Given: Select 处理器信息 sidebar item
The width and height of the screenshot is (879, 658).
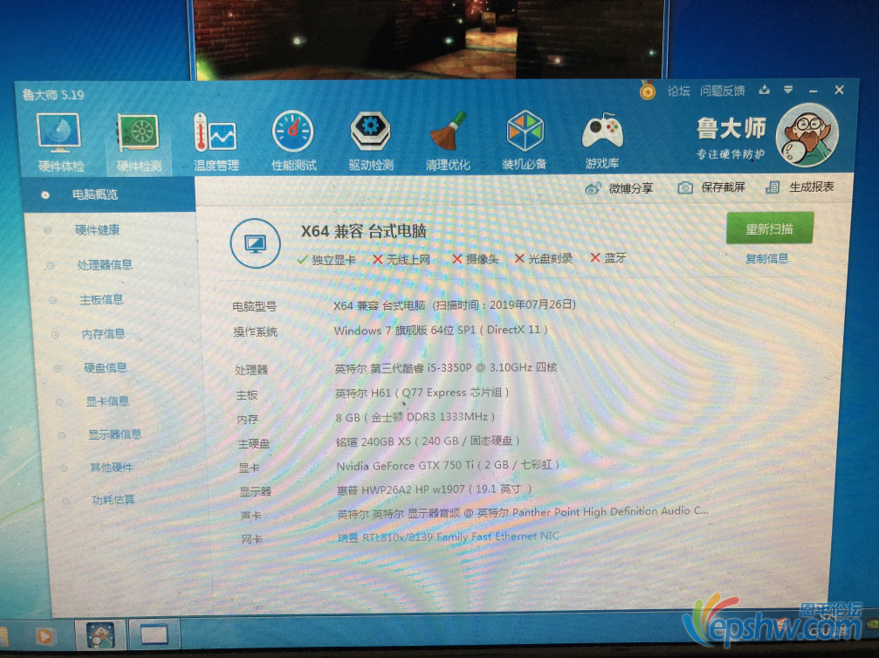Looking at the screenshot, I should pos(105,265).
